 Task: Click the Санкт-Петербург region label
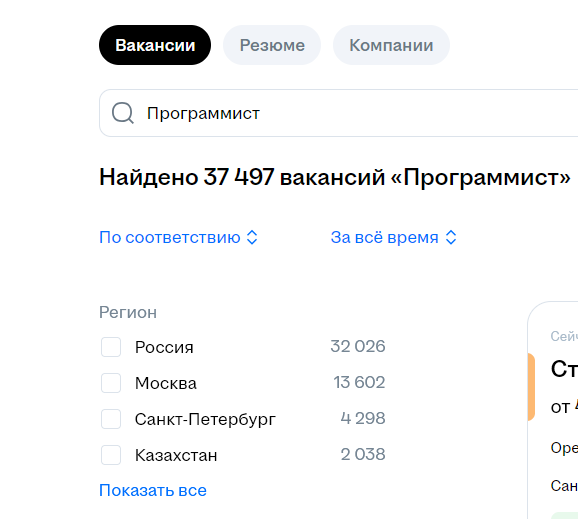click(x=205, y=419)
